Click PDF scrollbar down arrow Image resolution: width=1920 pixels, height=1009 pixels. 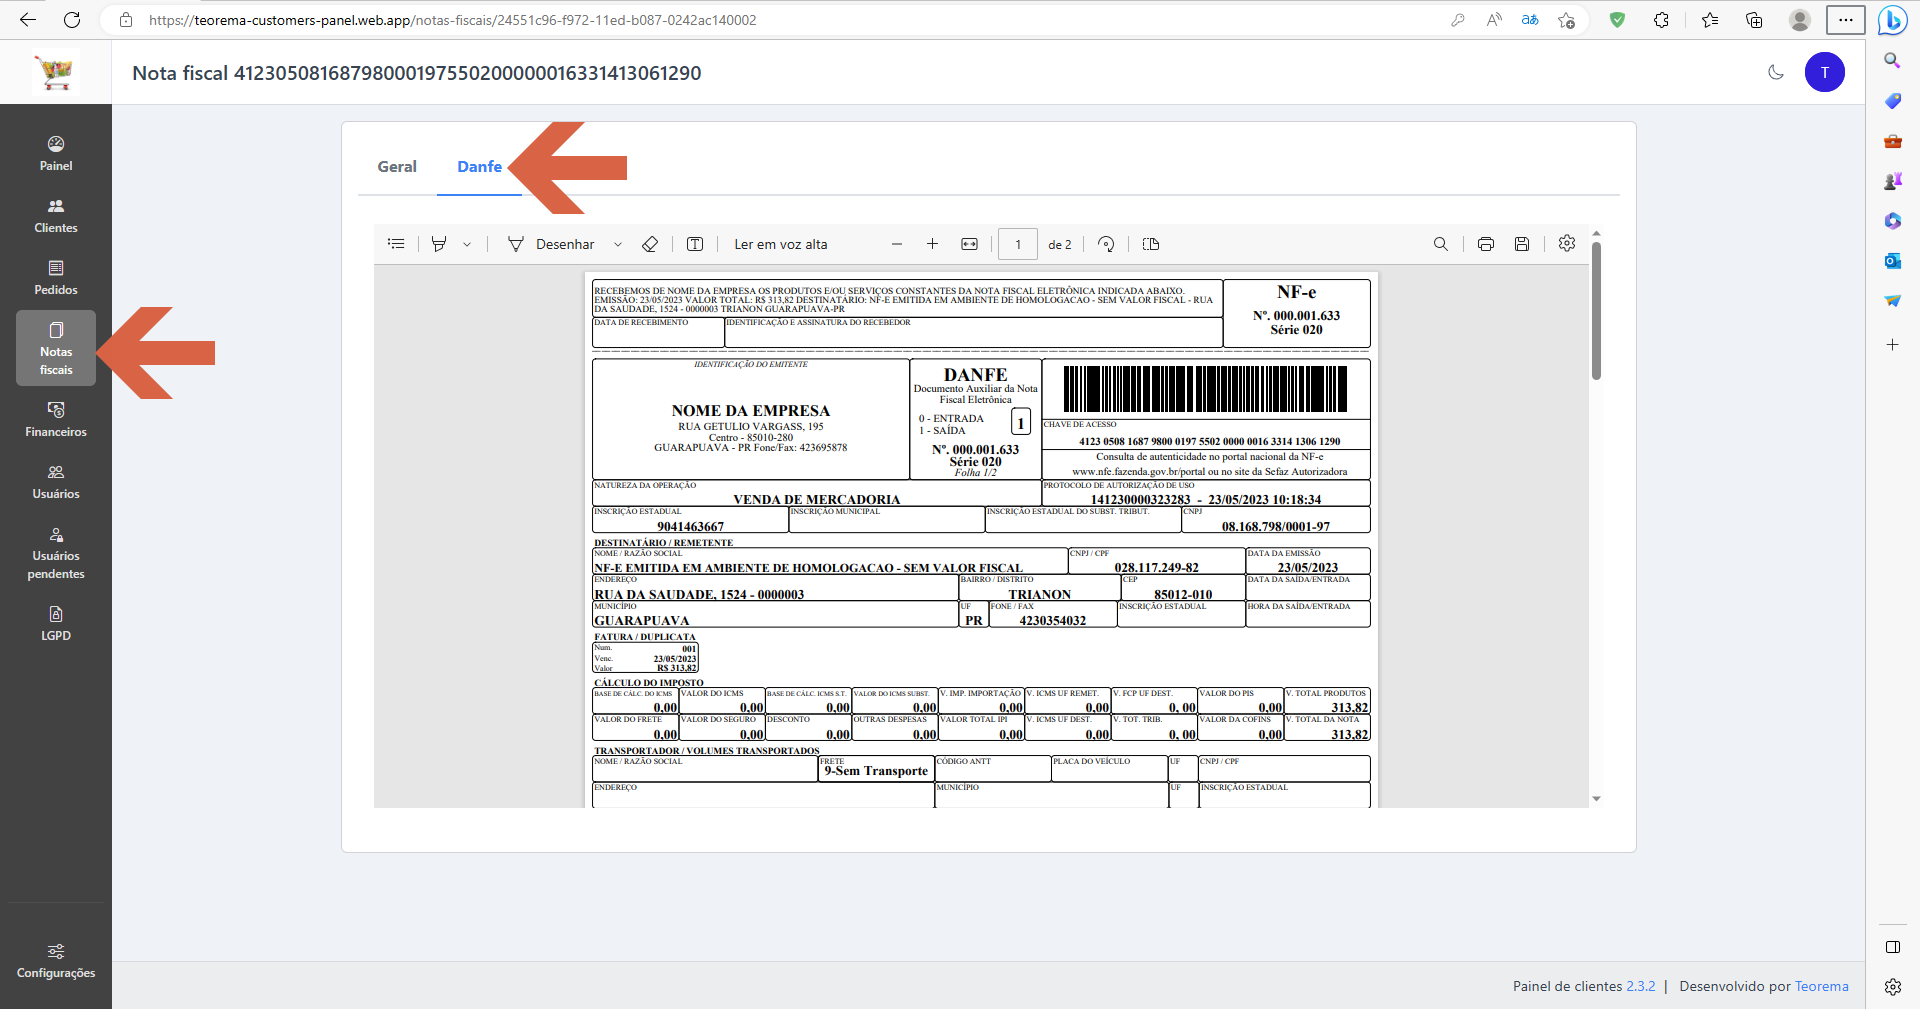[x=1596, y=799]
